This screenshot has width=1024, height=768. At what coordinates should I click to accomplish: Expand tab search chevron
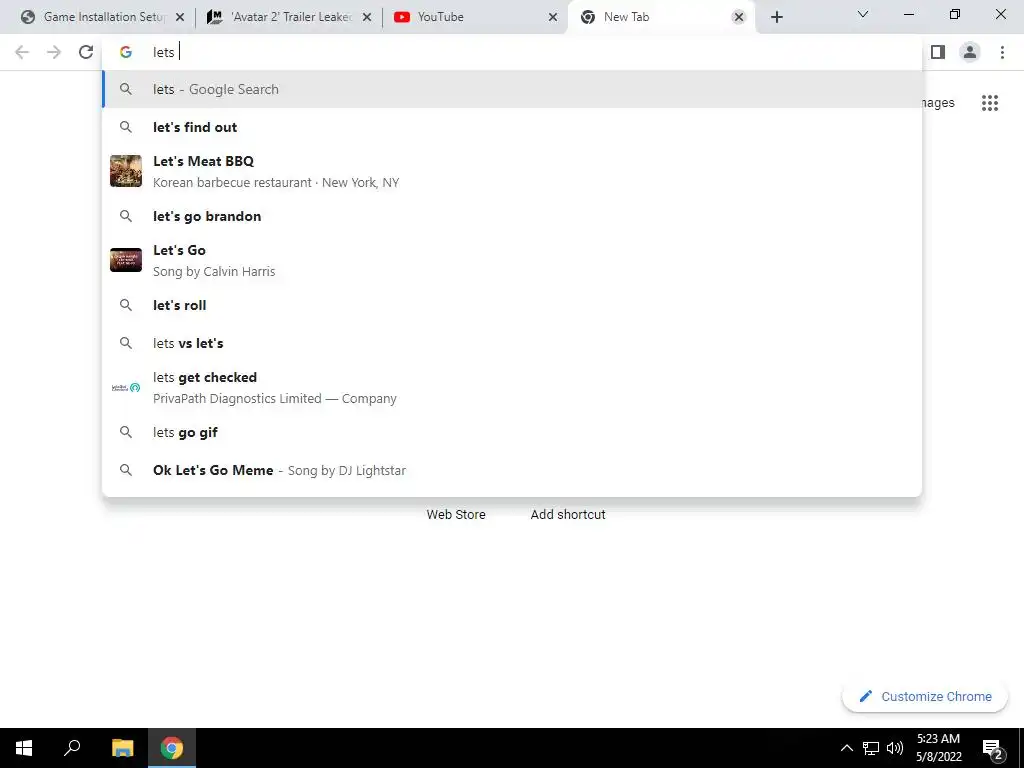click(863, 14)
